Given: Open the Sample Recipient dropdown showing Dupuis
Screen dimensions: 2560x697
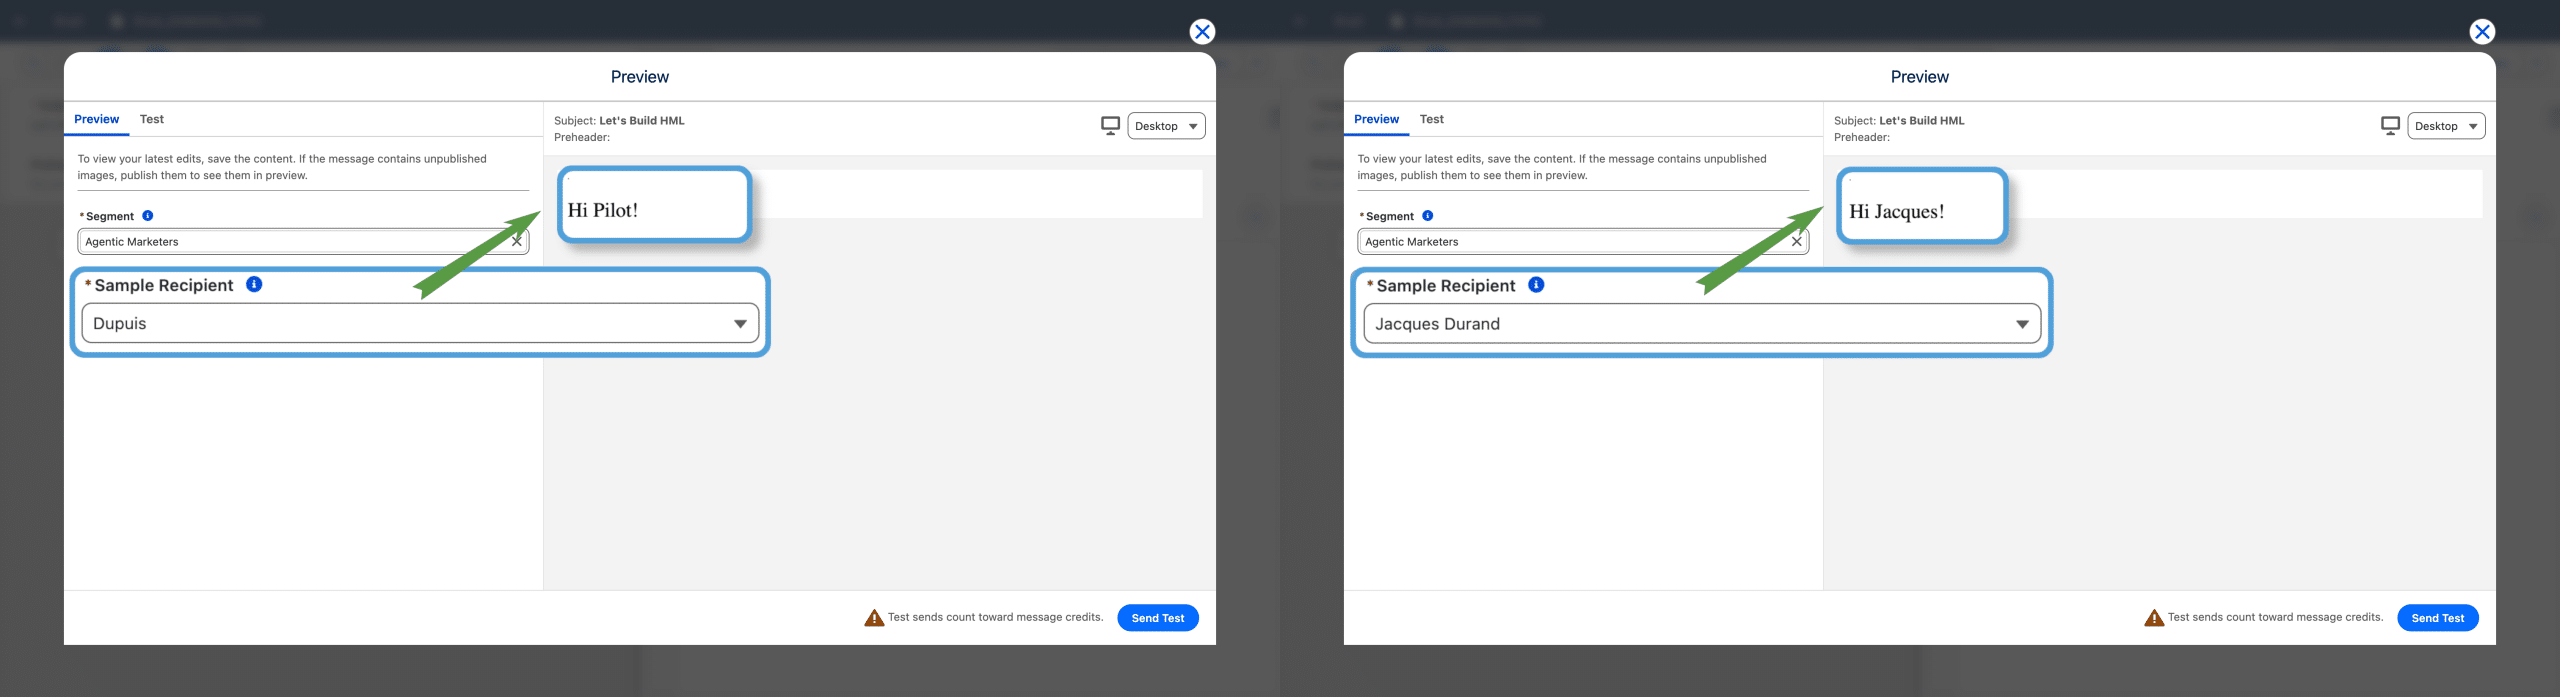Looking at the screenshot, I should click(420, 324).
